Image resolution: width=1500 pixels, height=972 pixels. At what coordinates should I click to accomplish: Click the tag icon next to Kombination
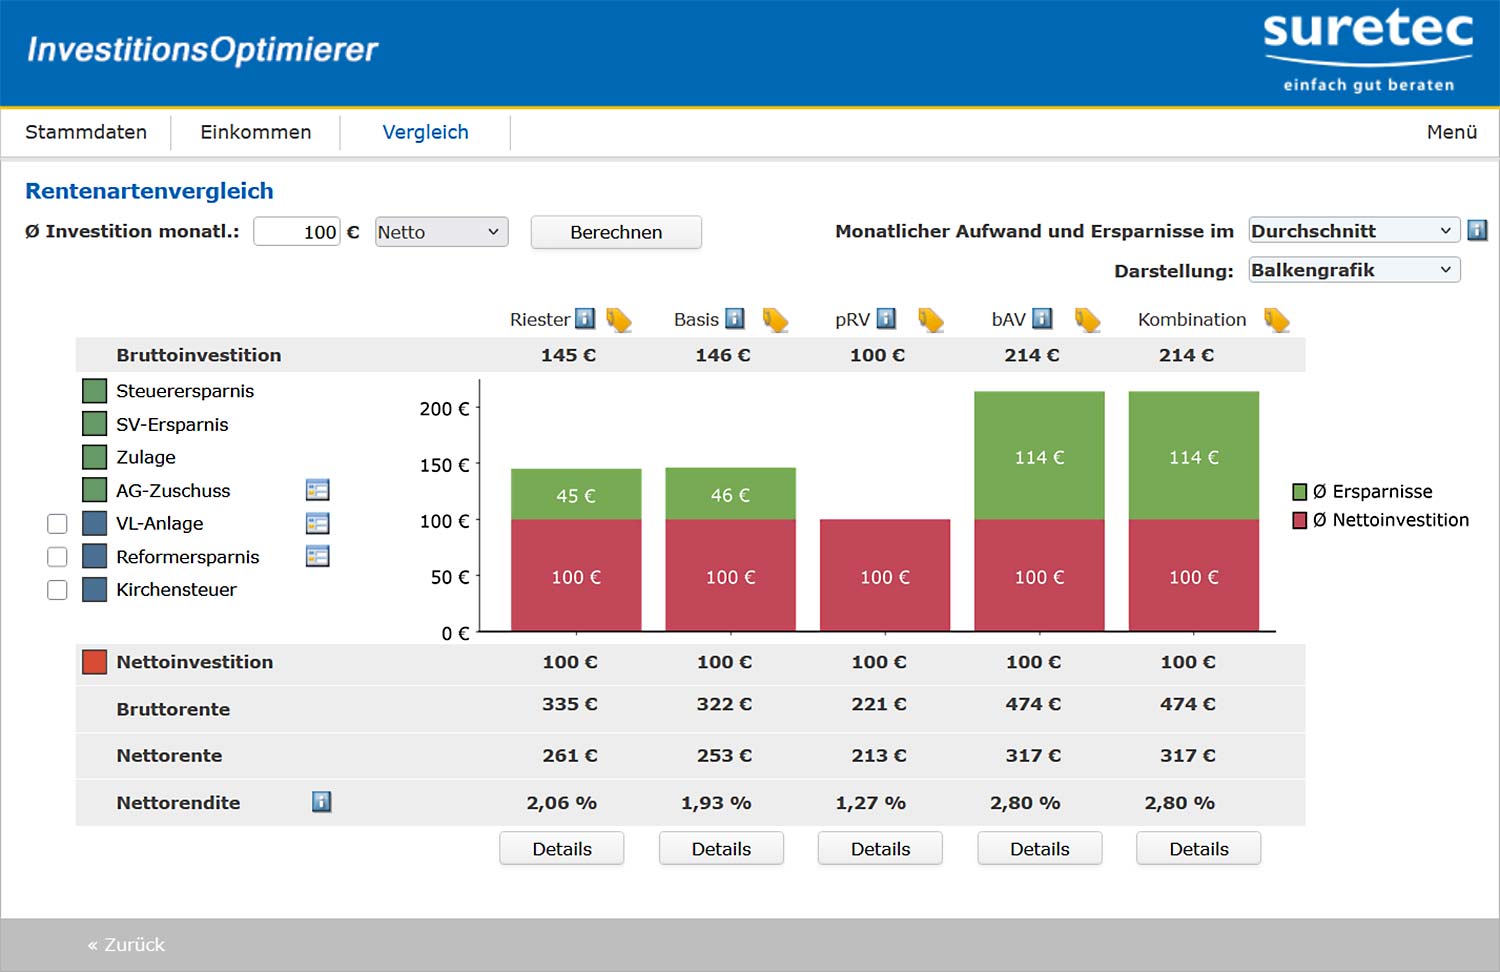click(x=1277, y=320)
